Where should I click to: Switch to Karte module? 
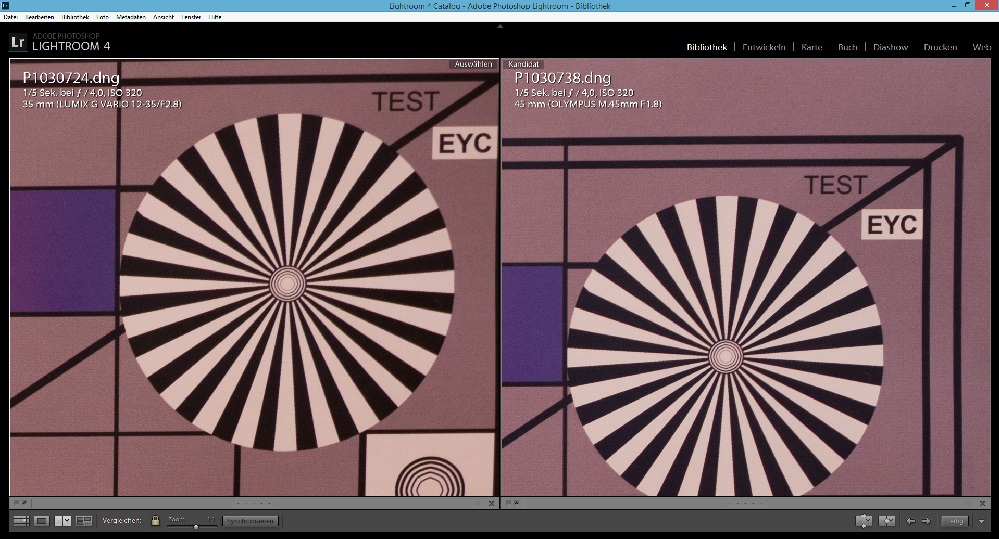pos(812,47)
